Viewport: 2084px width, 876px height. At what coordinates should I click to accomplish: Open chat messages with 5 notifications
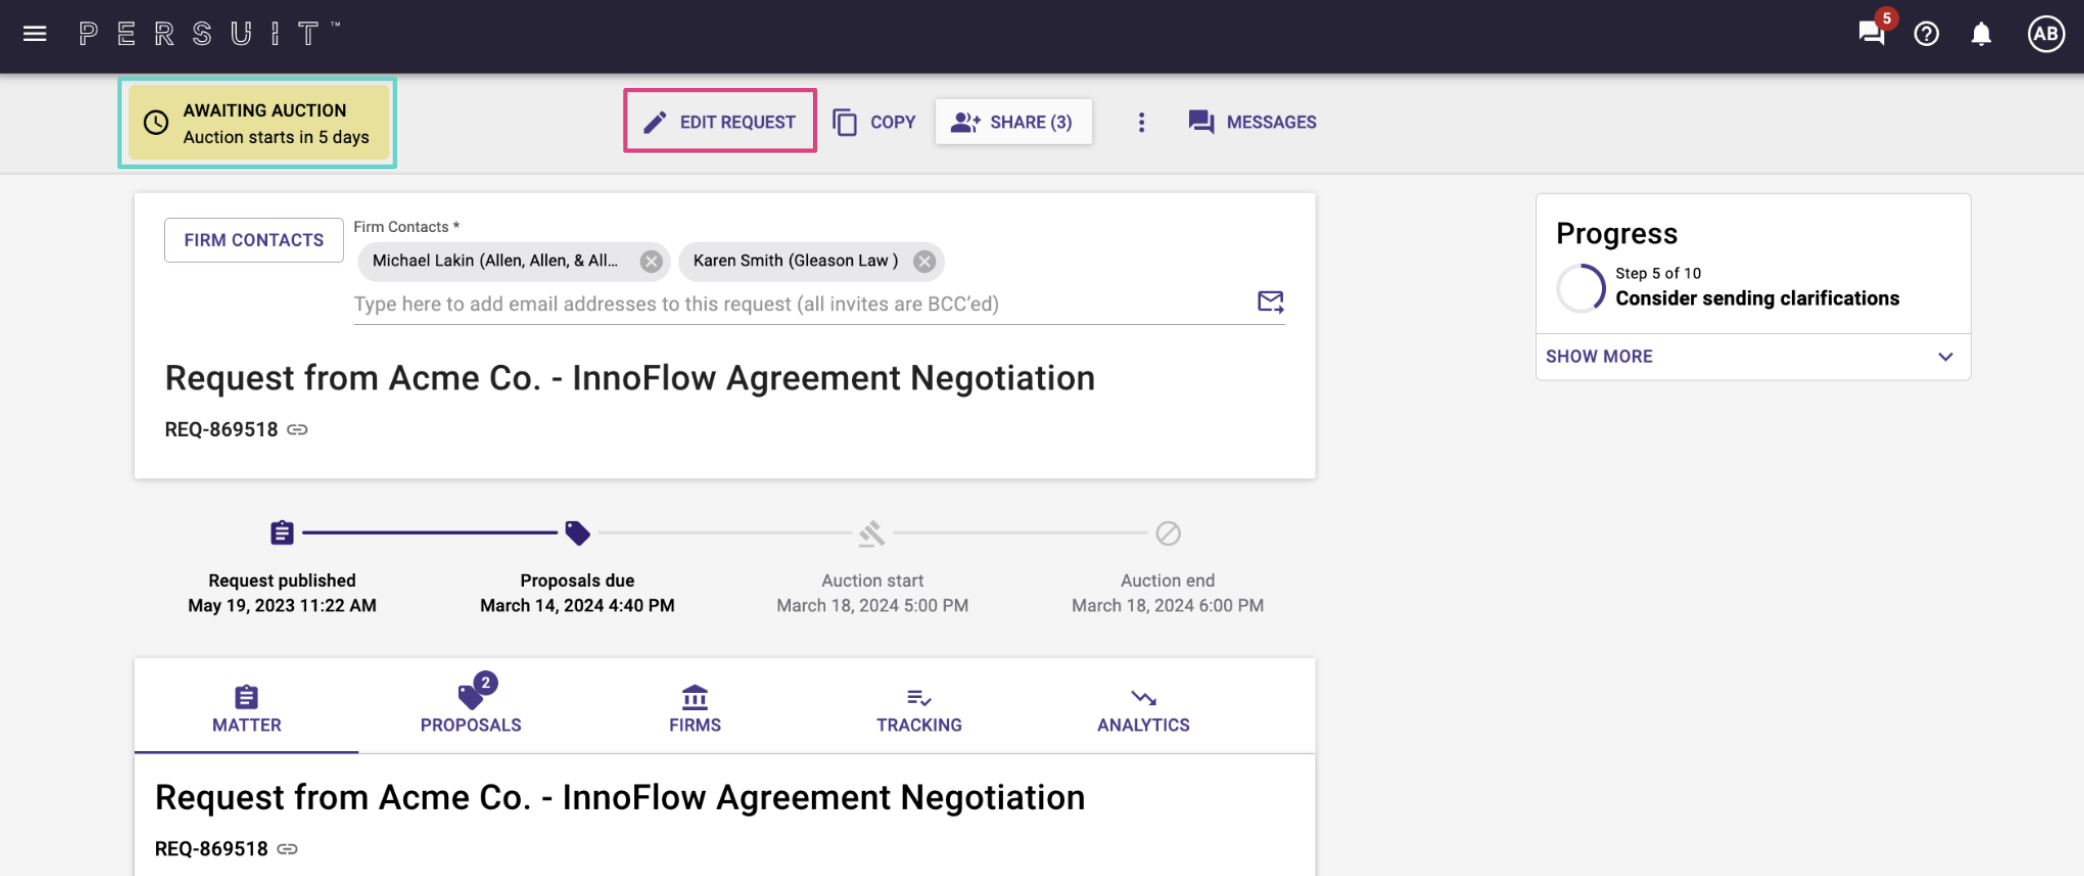(1871, 34)
